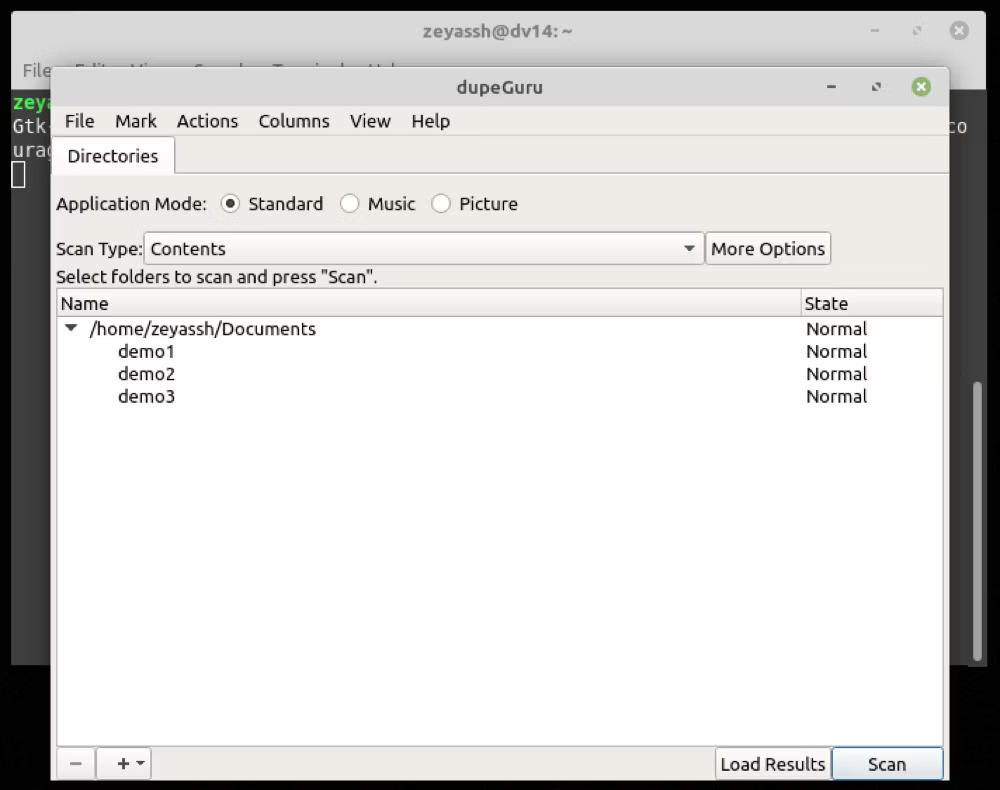Image resolution: width=1000 pixels, height=790 pixels.
Task: Select Standard application mode
Action: click(x=231, y=204)
